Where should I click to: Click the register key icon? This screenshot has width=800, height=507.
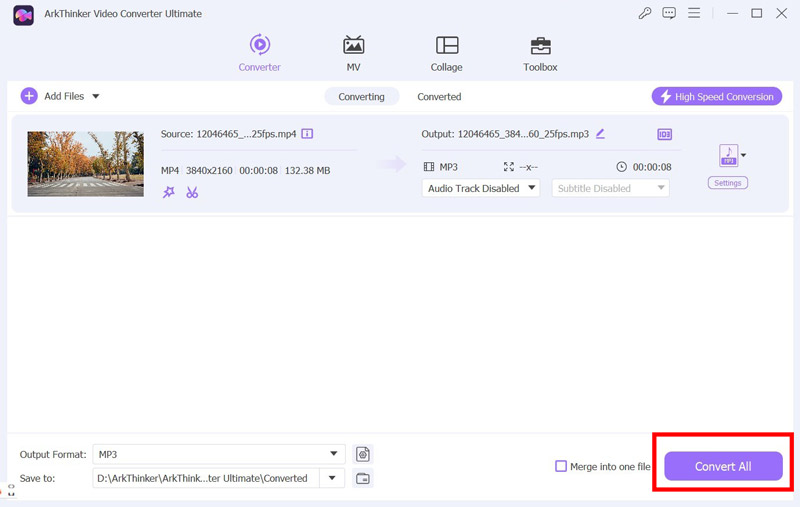pyautogui.click(x=645, y=13)
